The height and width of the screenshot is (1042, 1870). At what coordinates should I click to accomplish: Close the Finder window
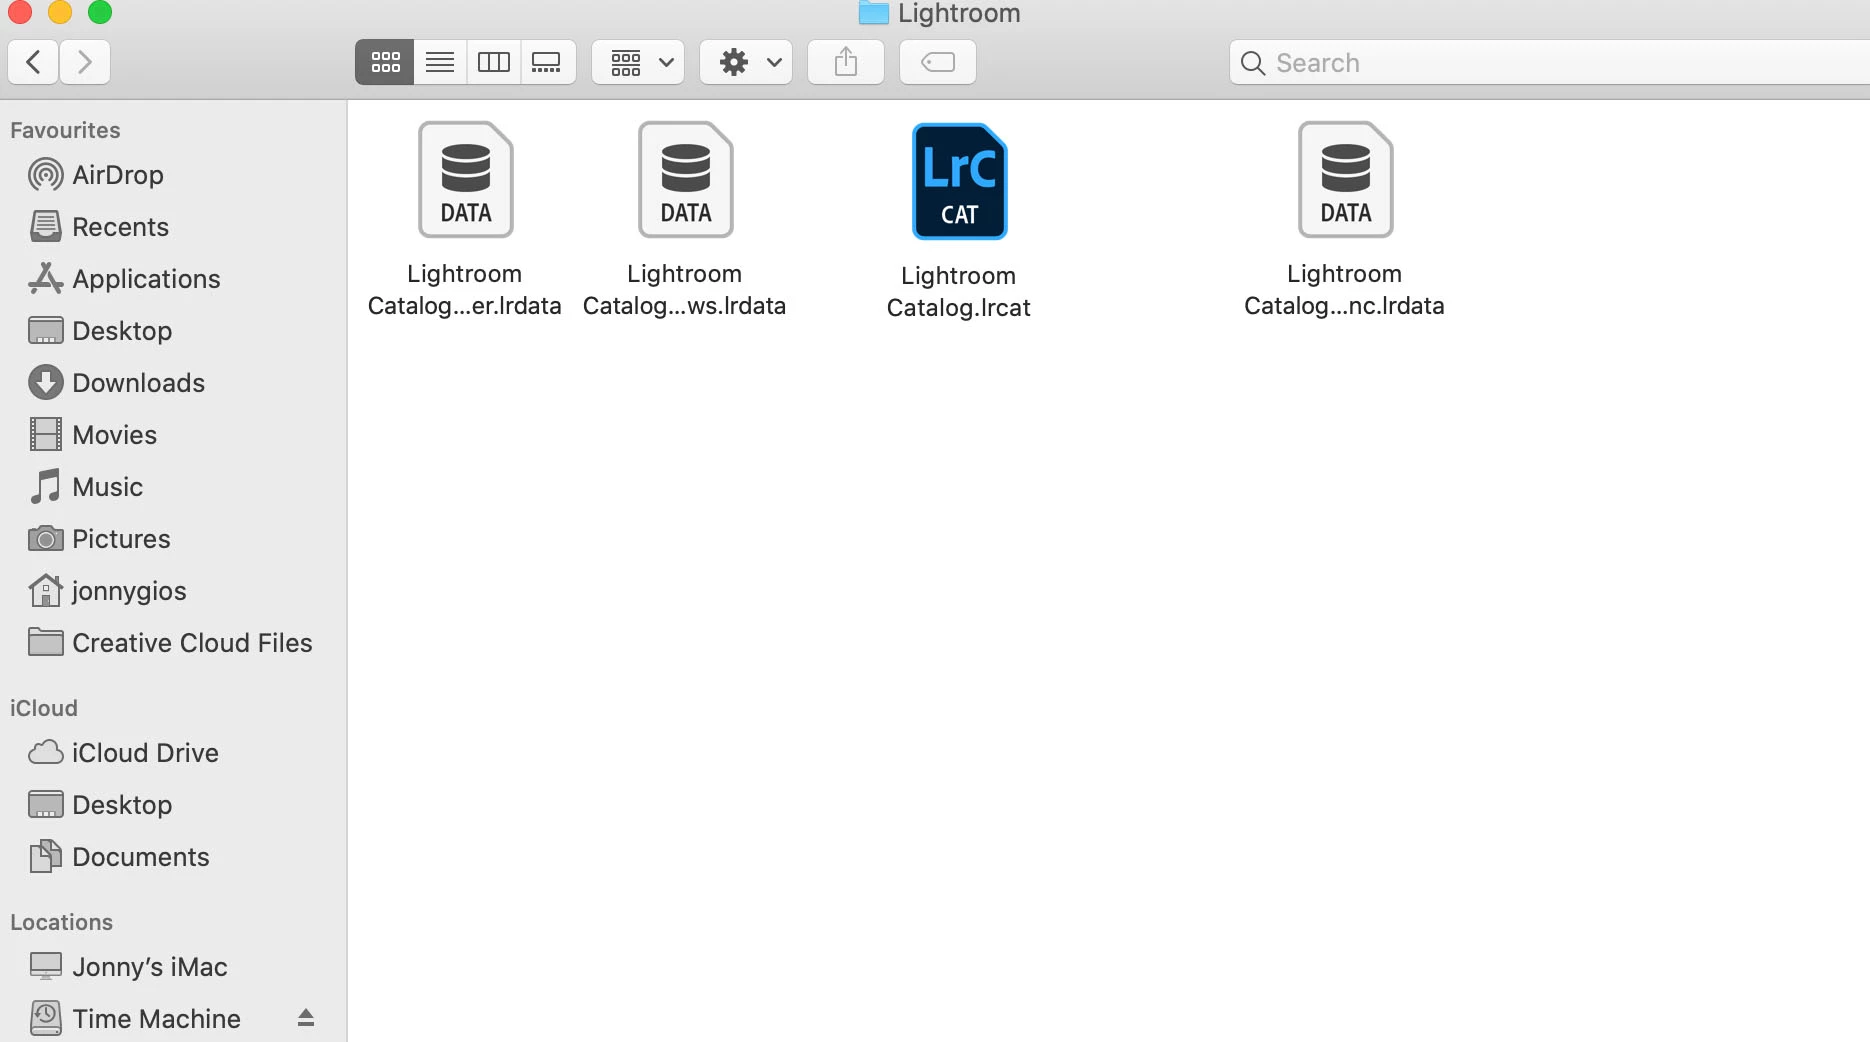[20, 12]
